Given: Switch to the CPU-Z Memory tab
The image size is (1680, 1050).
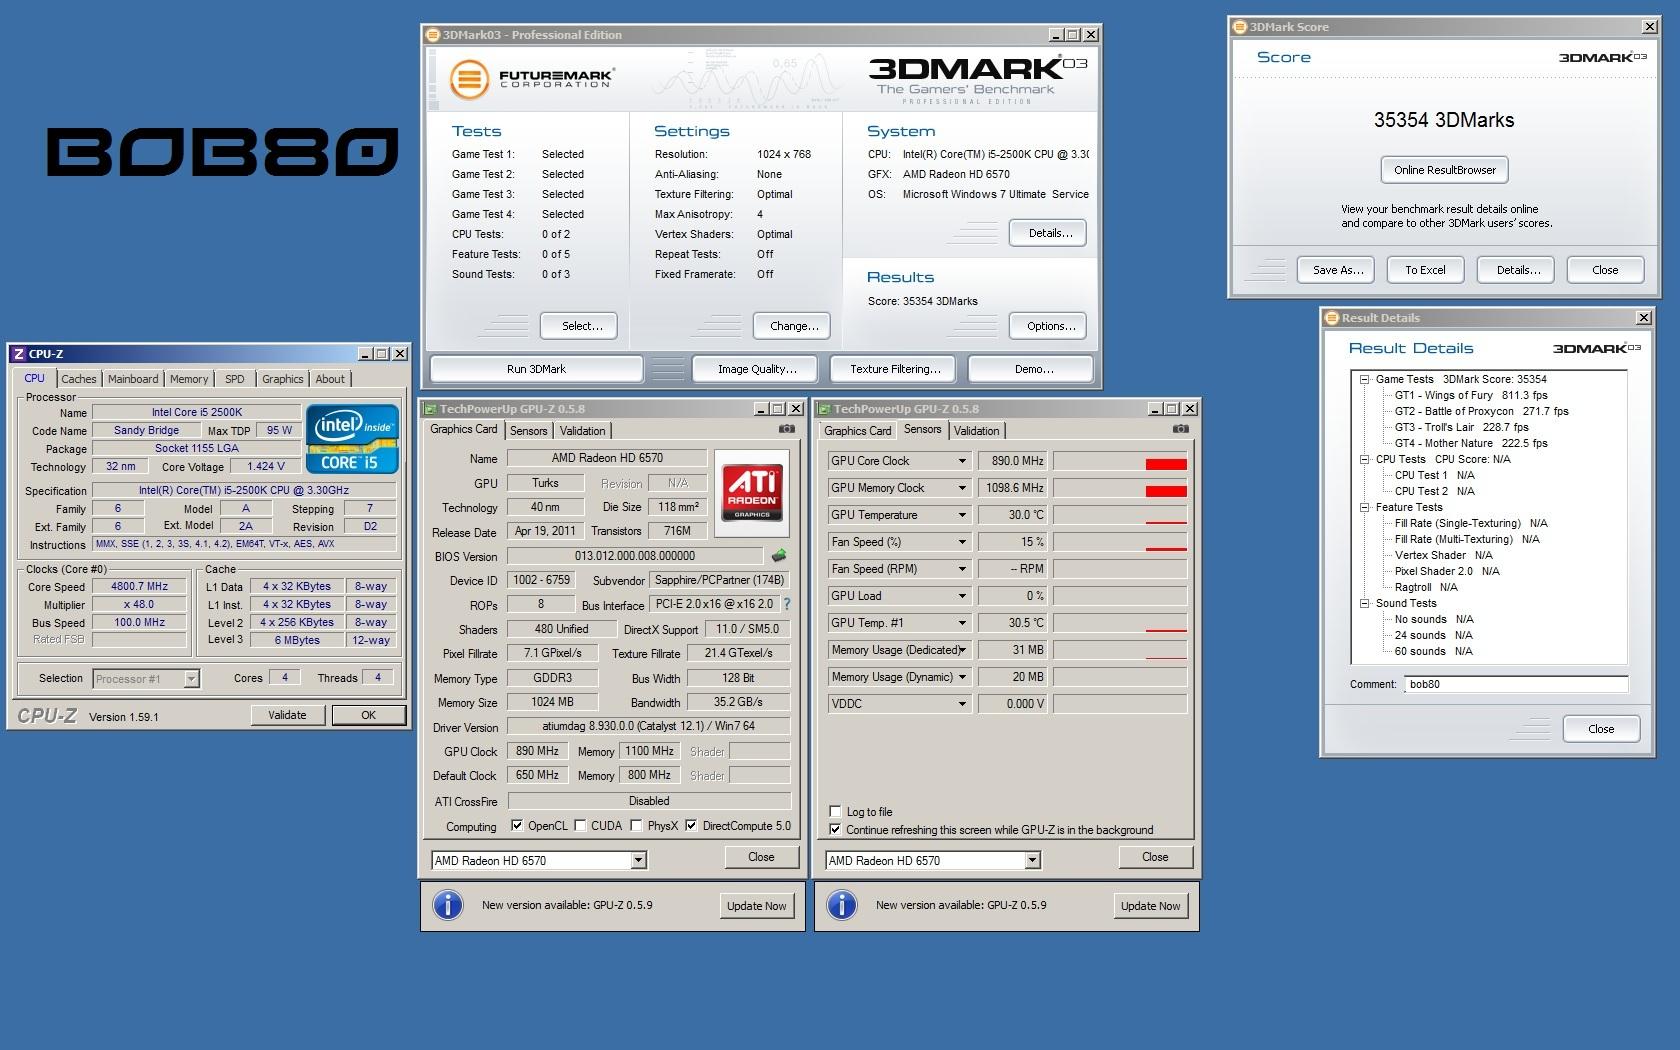Looking at the screenshot, I should (189, 379).
